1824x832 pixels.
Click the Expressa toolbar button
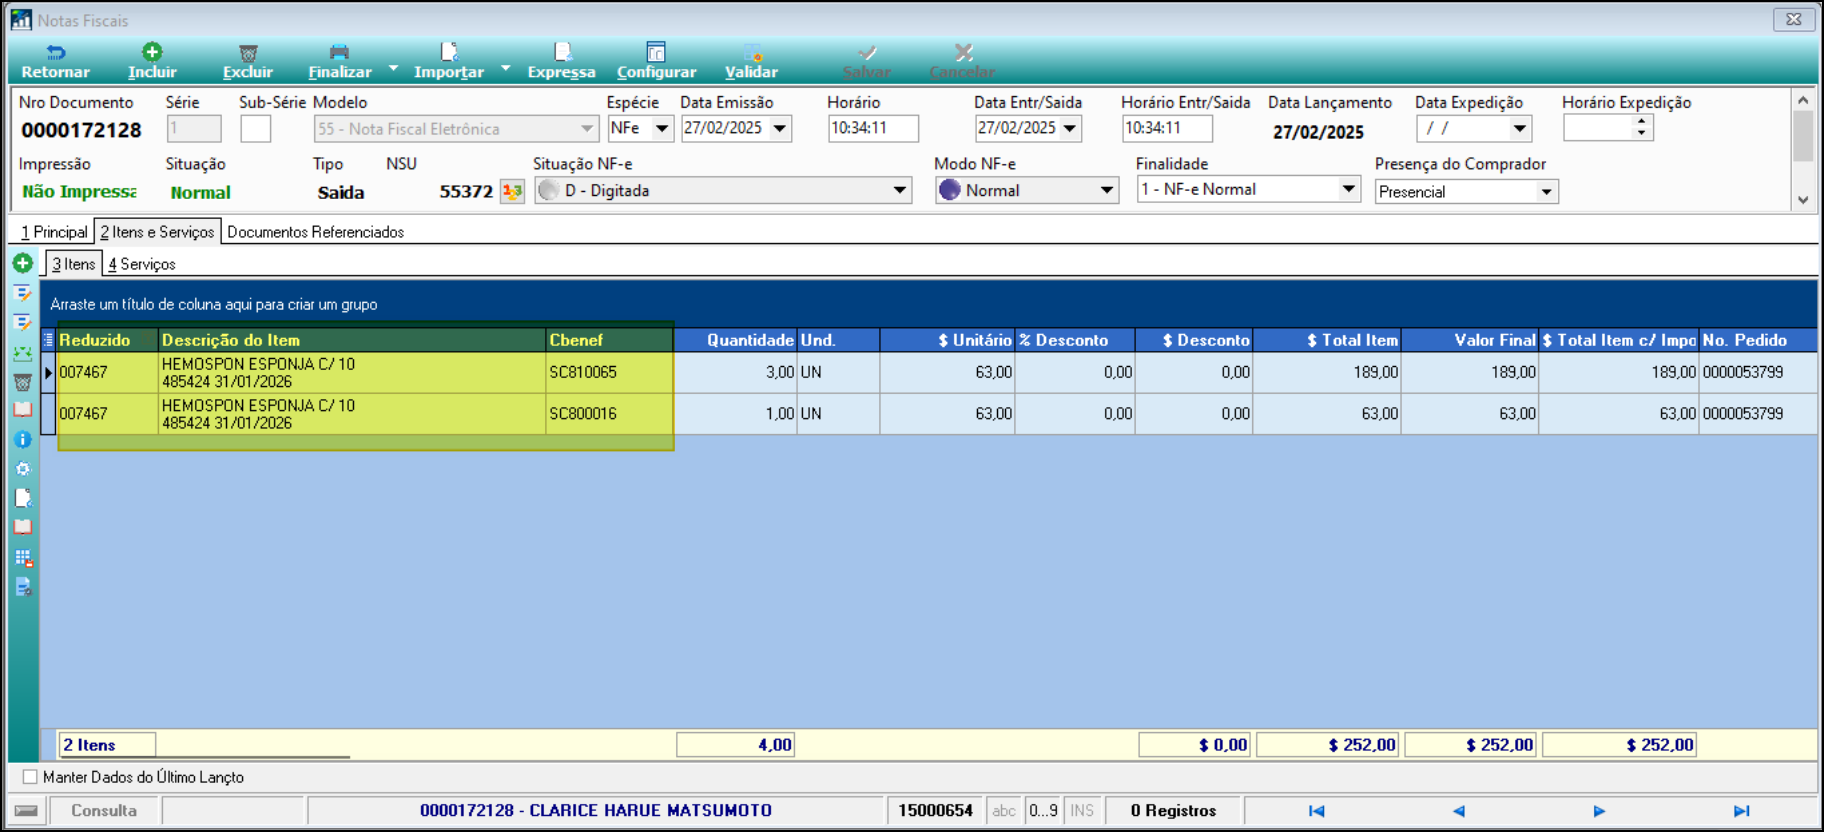(561, 62)
